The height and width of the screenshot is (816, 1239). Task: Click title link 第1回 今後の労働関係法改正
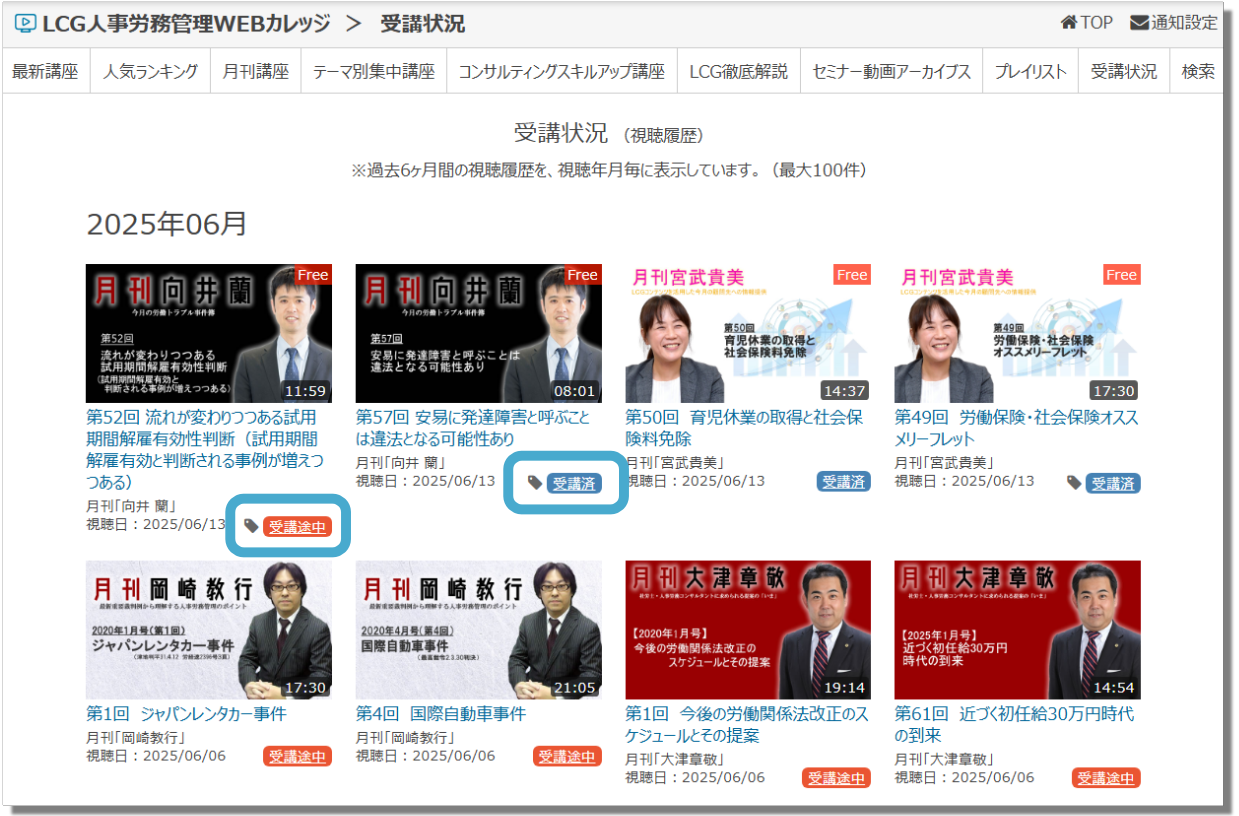click(x=747, y=725)
